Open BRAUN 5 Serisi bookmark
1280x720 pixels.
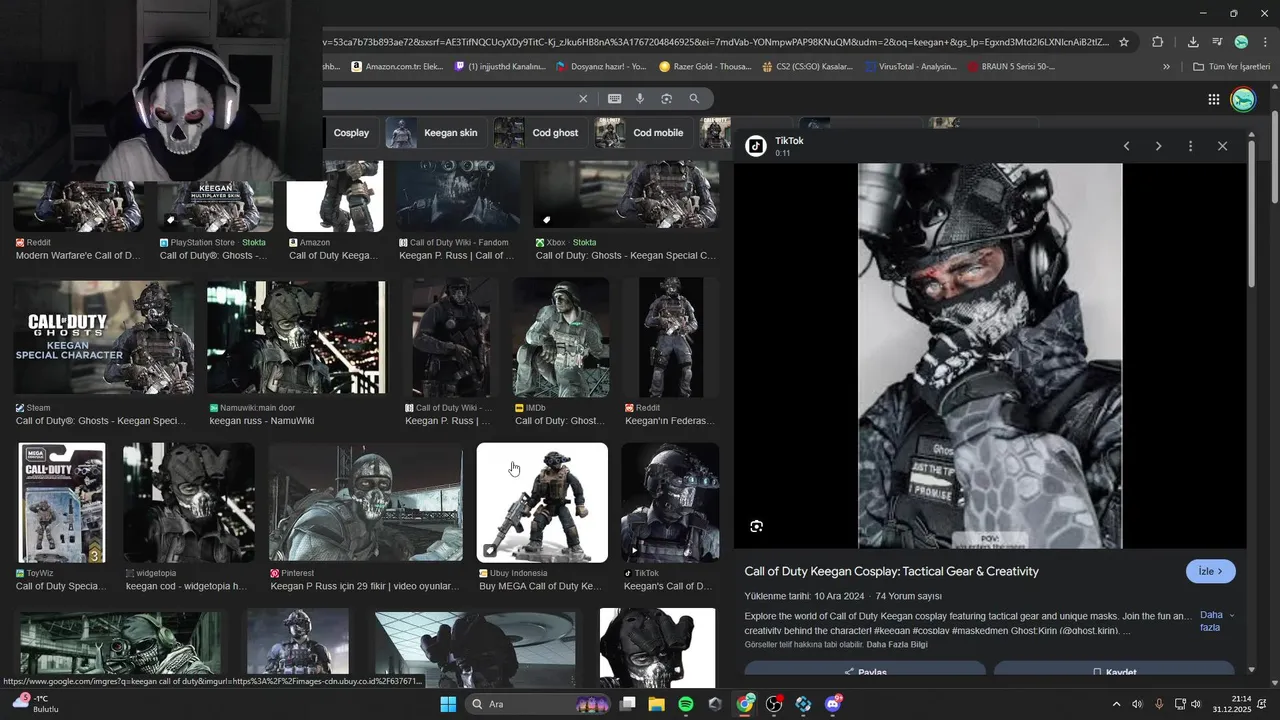point(1011,67)
